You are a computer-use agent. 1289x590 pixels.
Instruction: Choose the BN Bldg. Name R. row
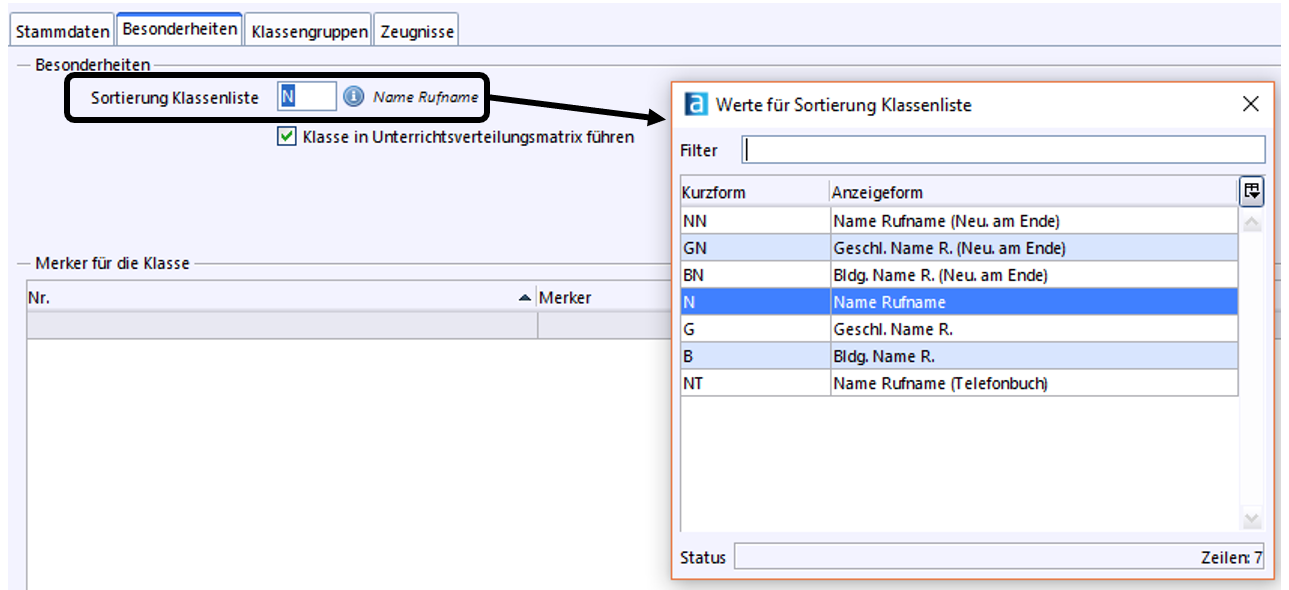pos(959,275)
